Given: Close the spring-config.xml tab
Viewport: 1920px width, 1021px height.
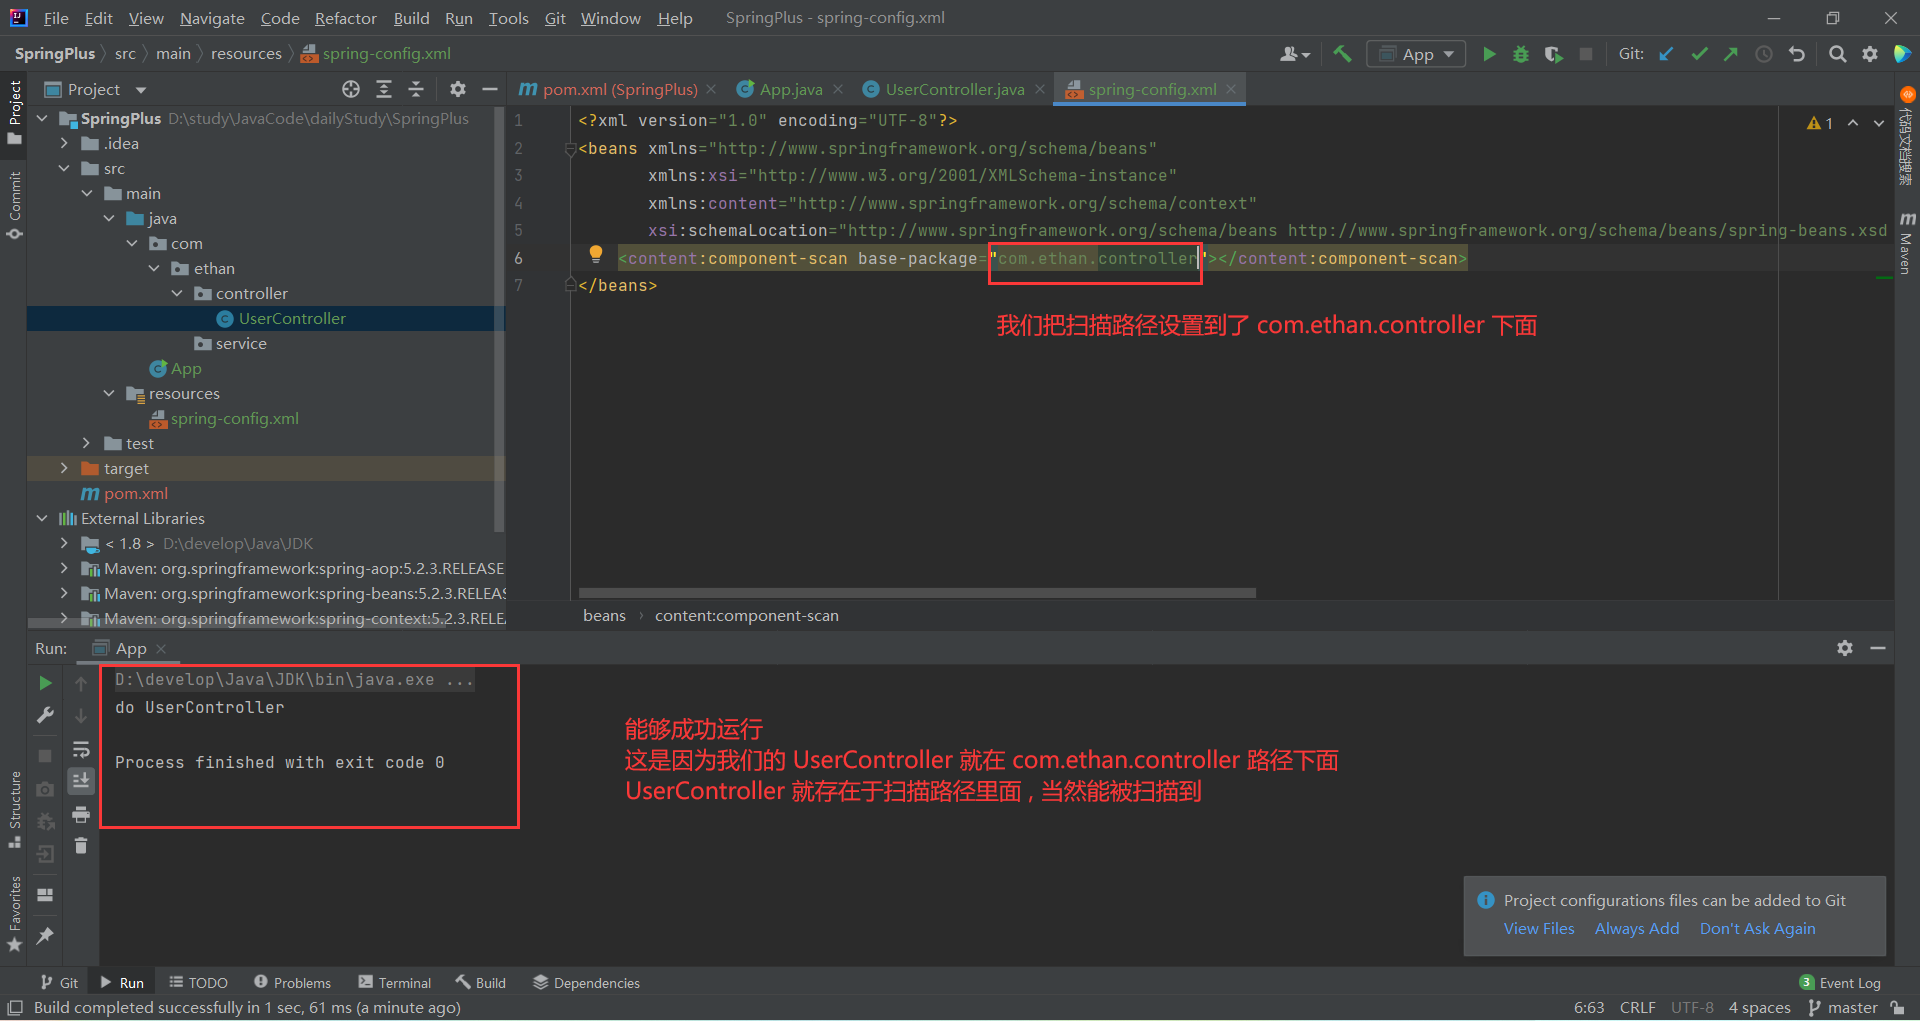Looking at the screenshot, I should click(1231, 89).
